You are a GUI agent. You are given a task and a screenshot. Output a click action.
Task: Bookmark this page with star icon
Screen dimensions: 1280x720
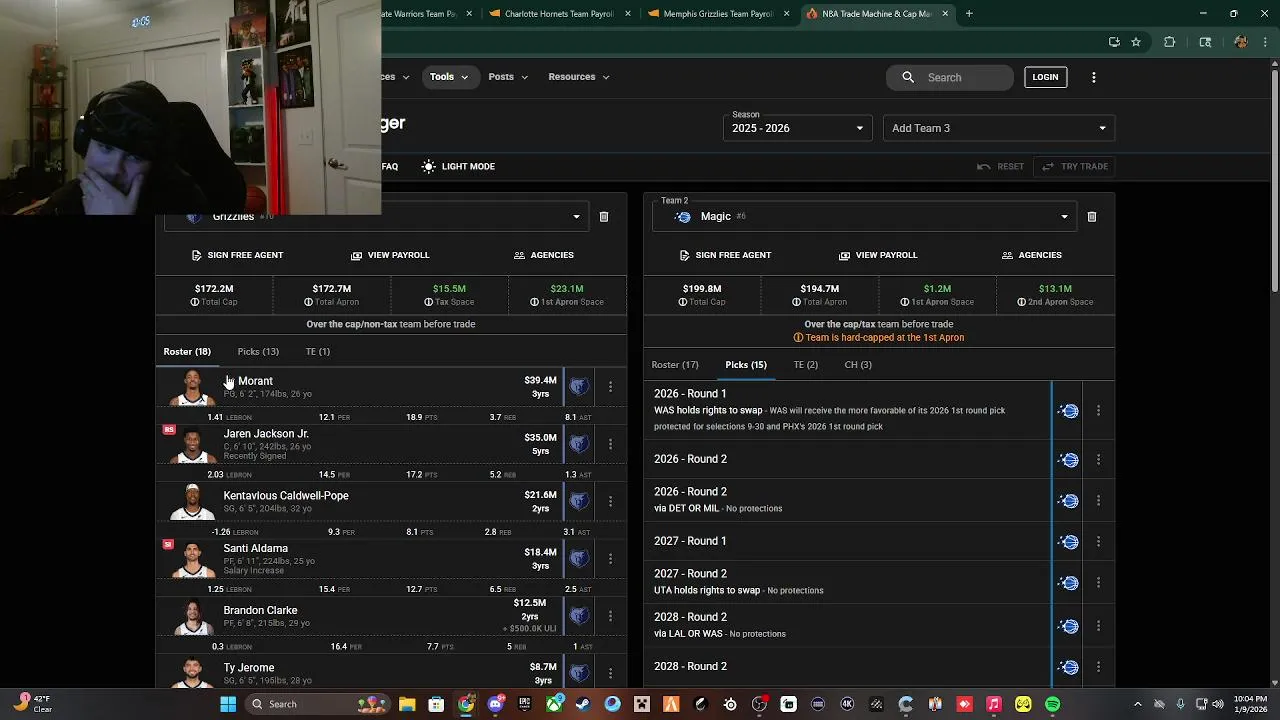pos(1136,42)
